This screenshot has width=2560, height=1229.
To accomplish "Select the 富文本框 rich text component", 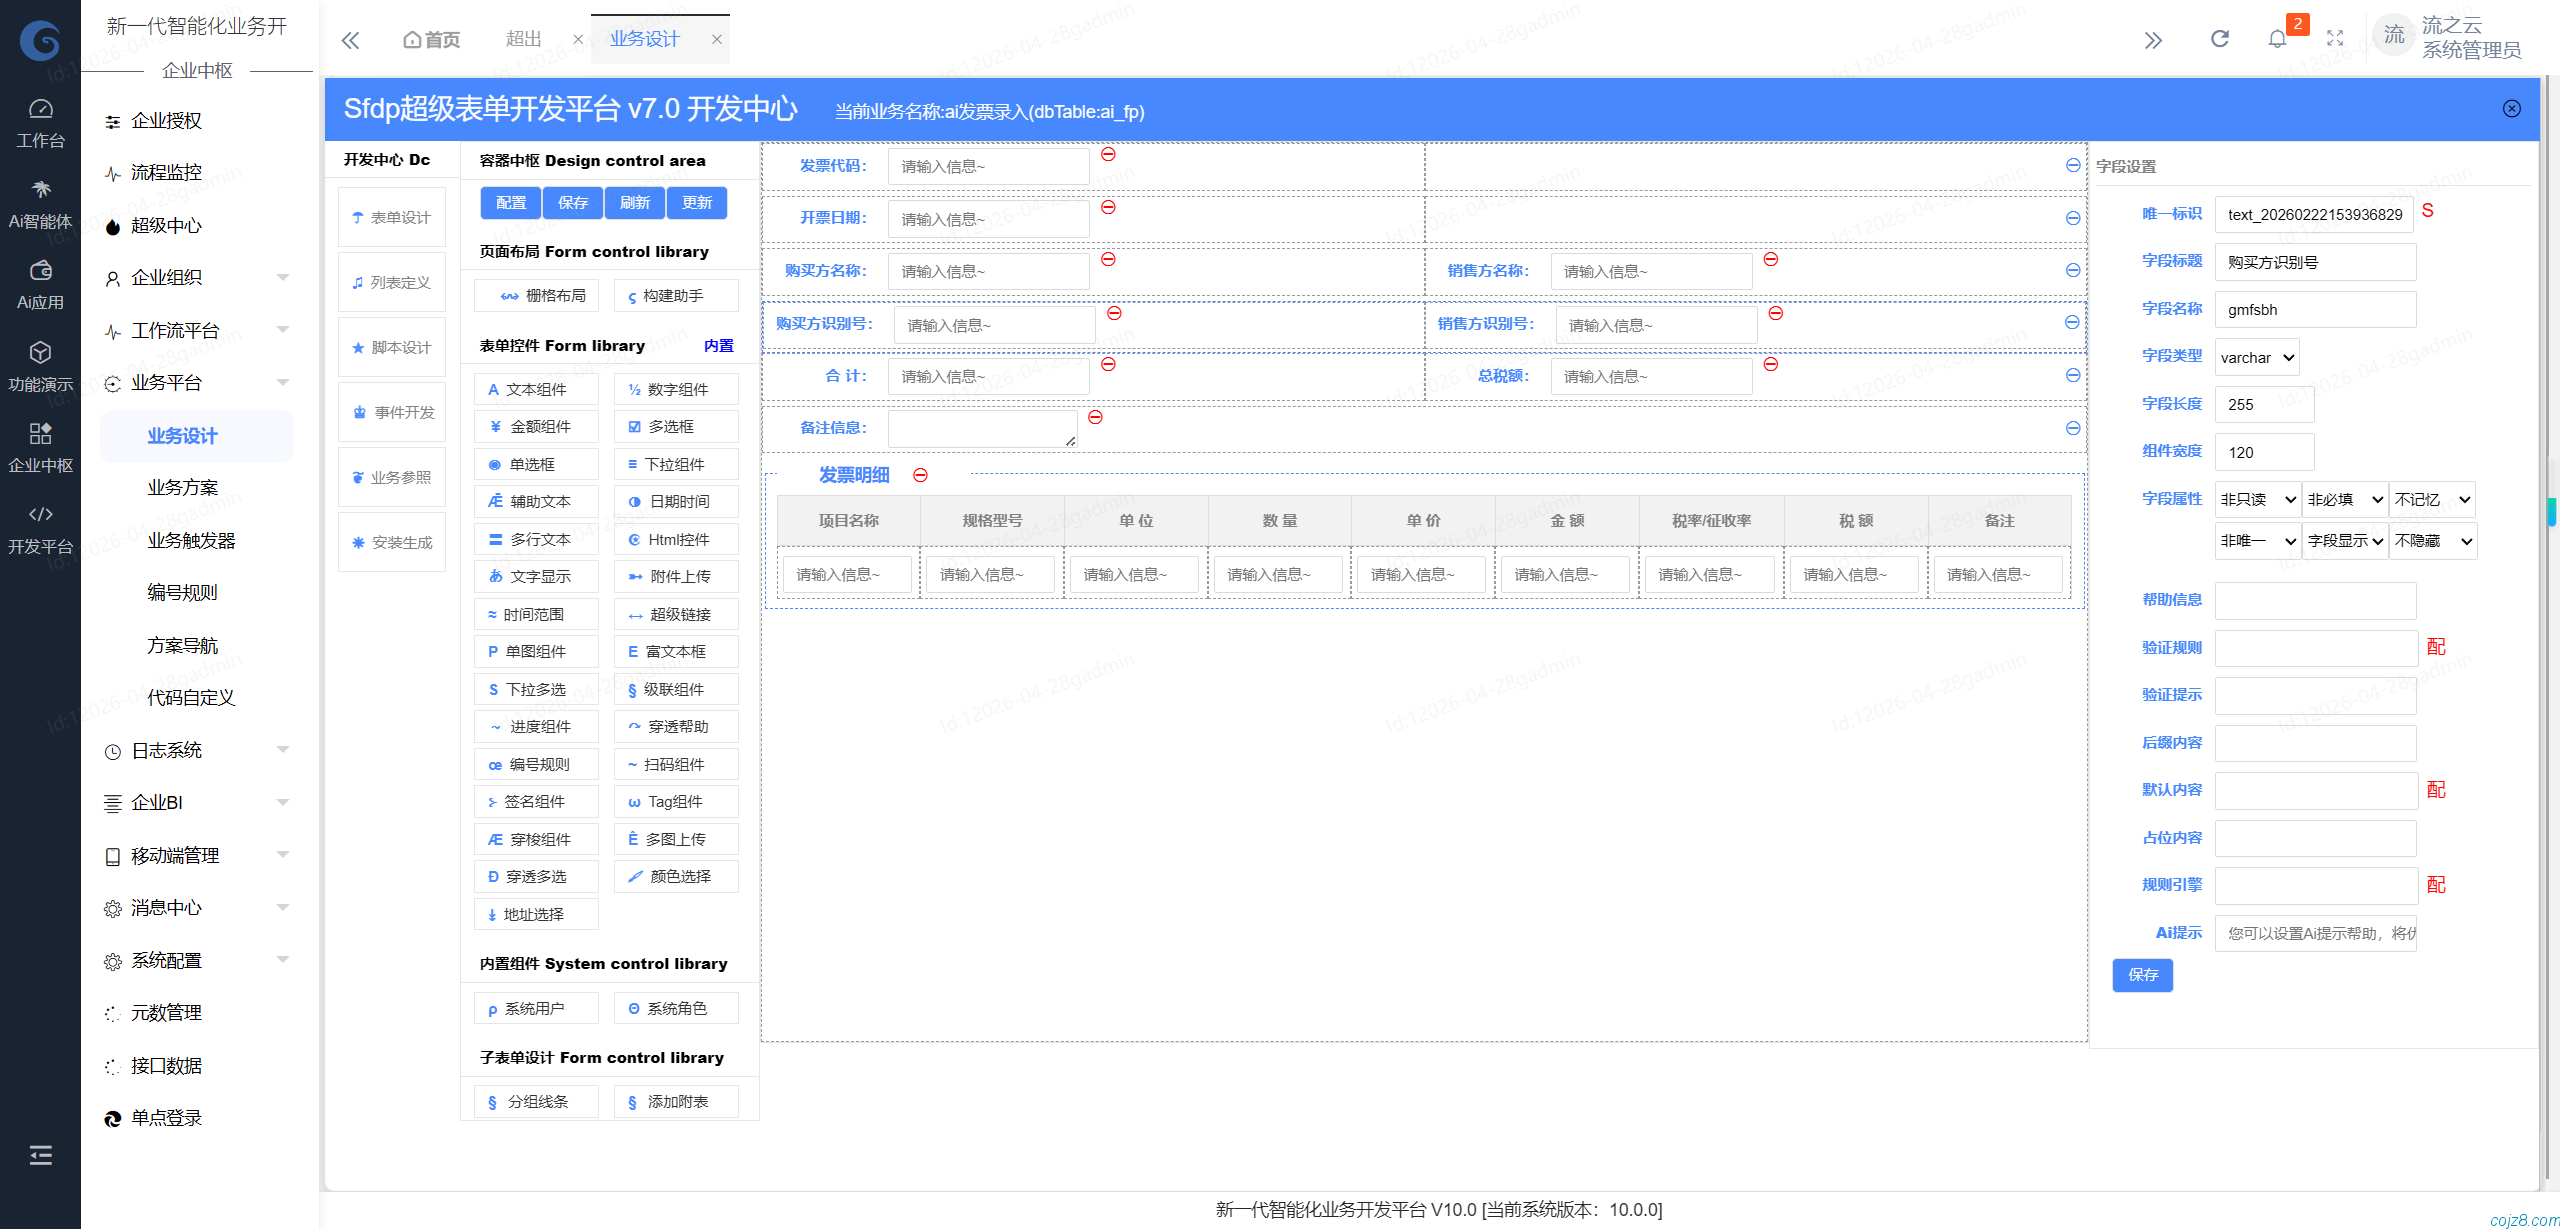I will click(676, 651).
